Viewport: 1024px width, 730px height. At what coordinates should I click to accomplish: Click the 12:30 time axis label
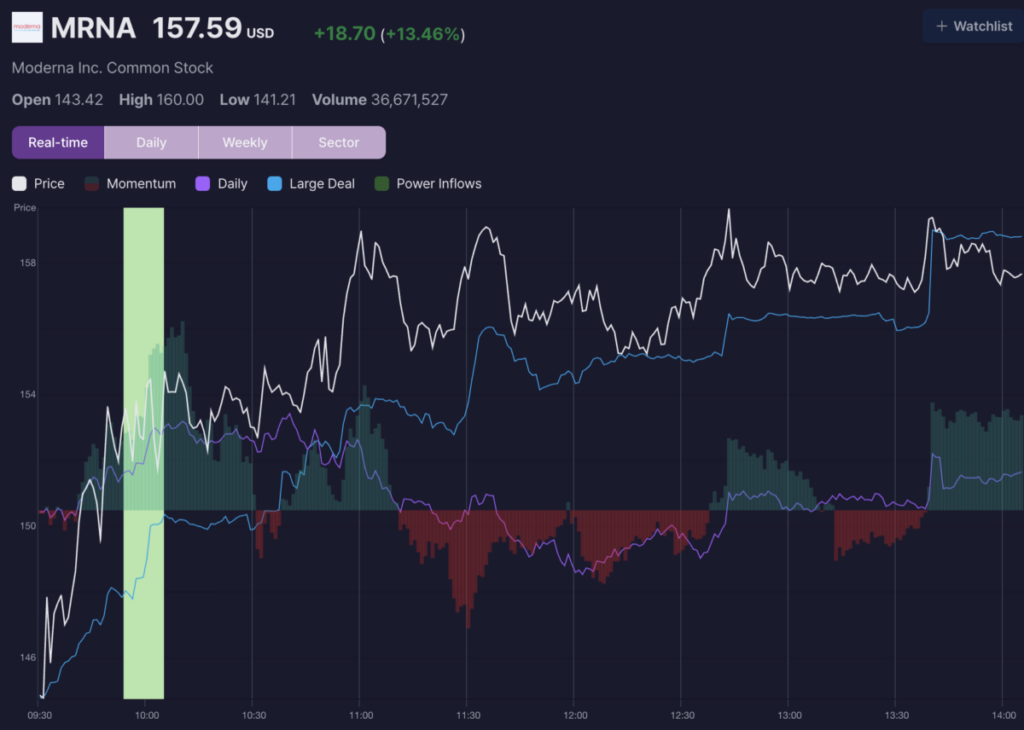point(682,715)
